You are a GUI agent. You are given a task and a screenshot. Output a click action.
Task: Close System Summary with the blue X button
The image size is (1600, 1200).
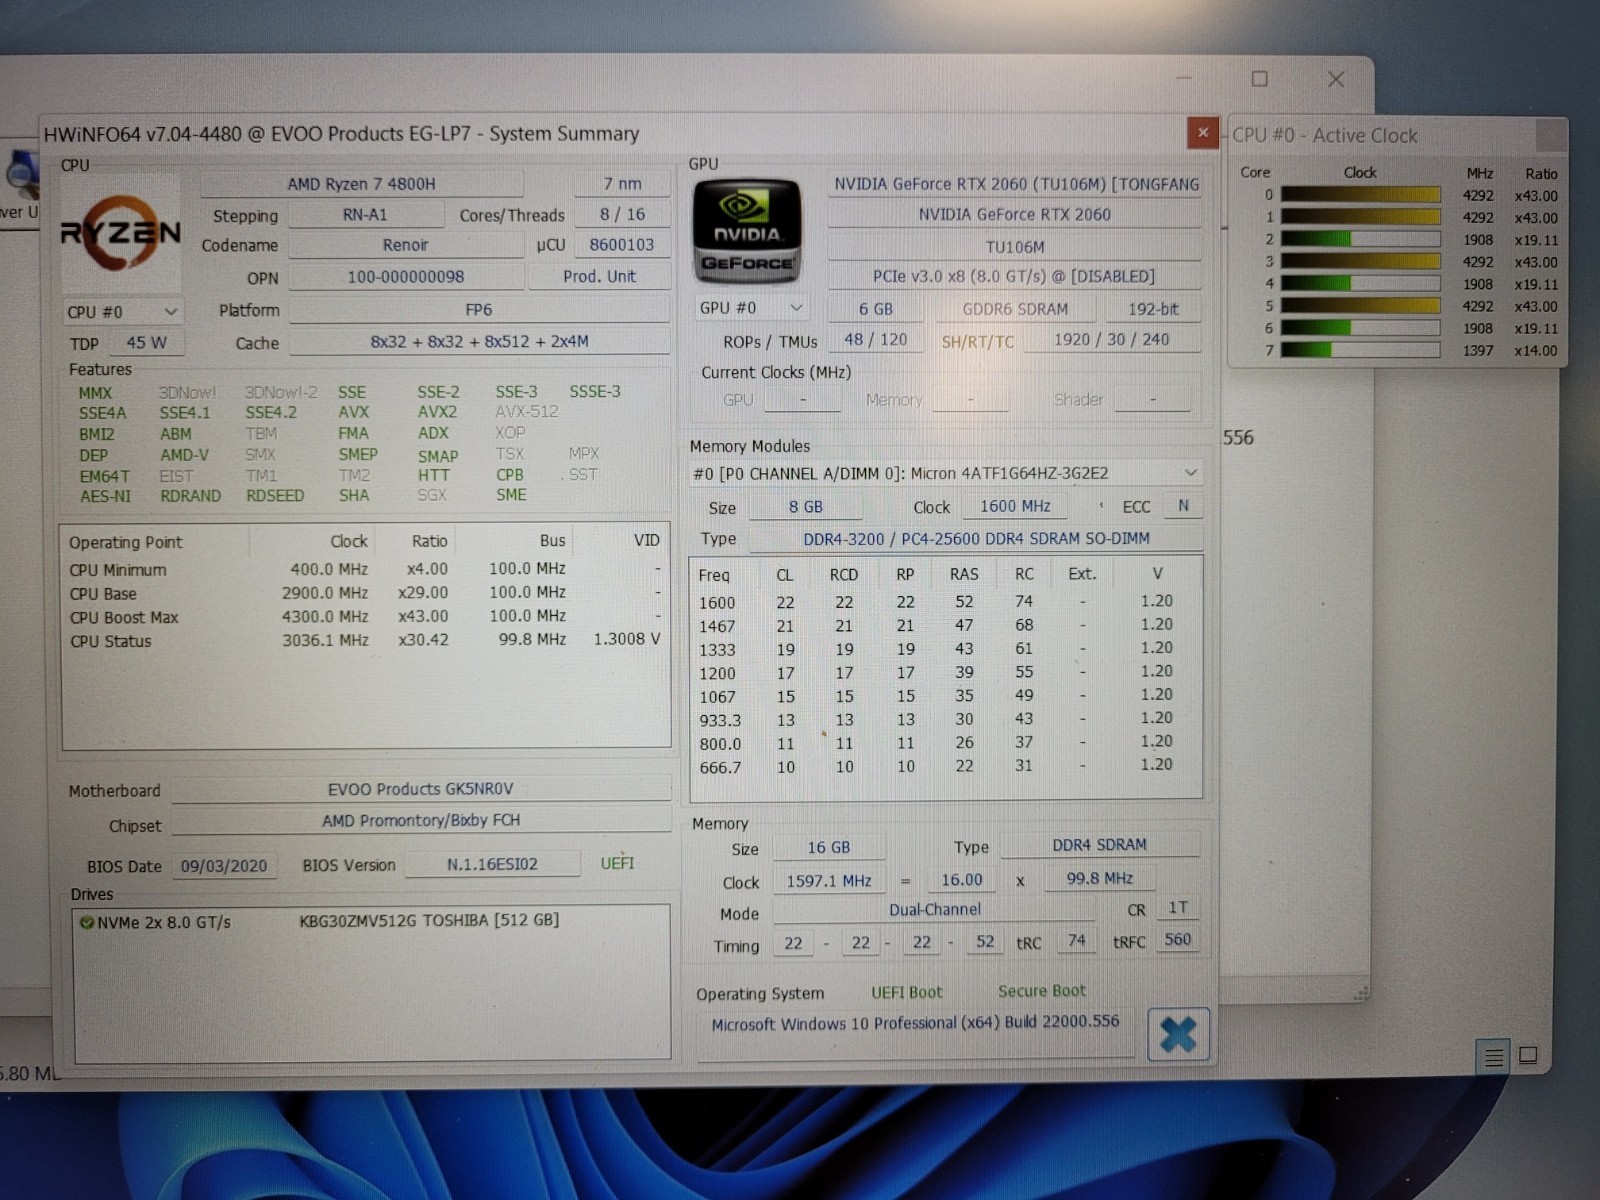coord(1179,1034)
